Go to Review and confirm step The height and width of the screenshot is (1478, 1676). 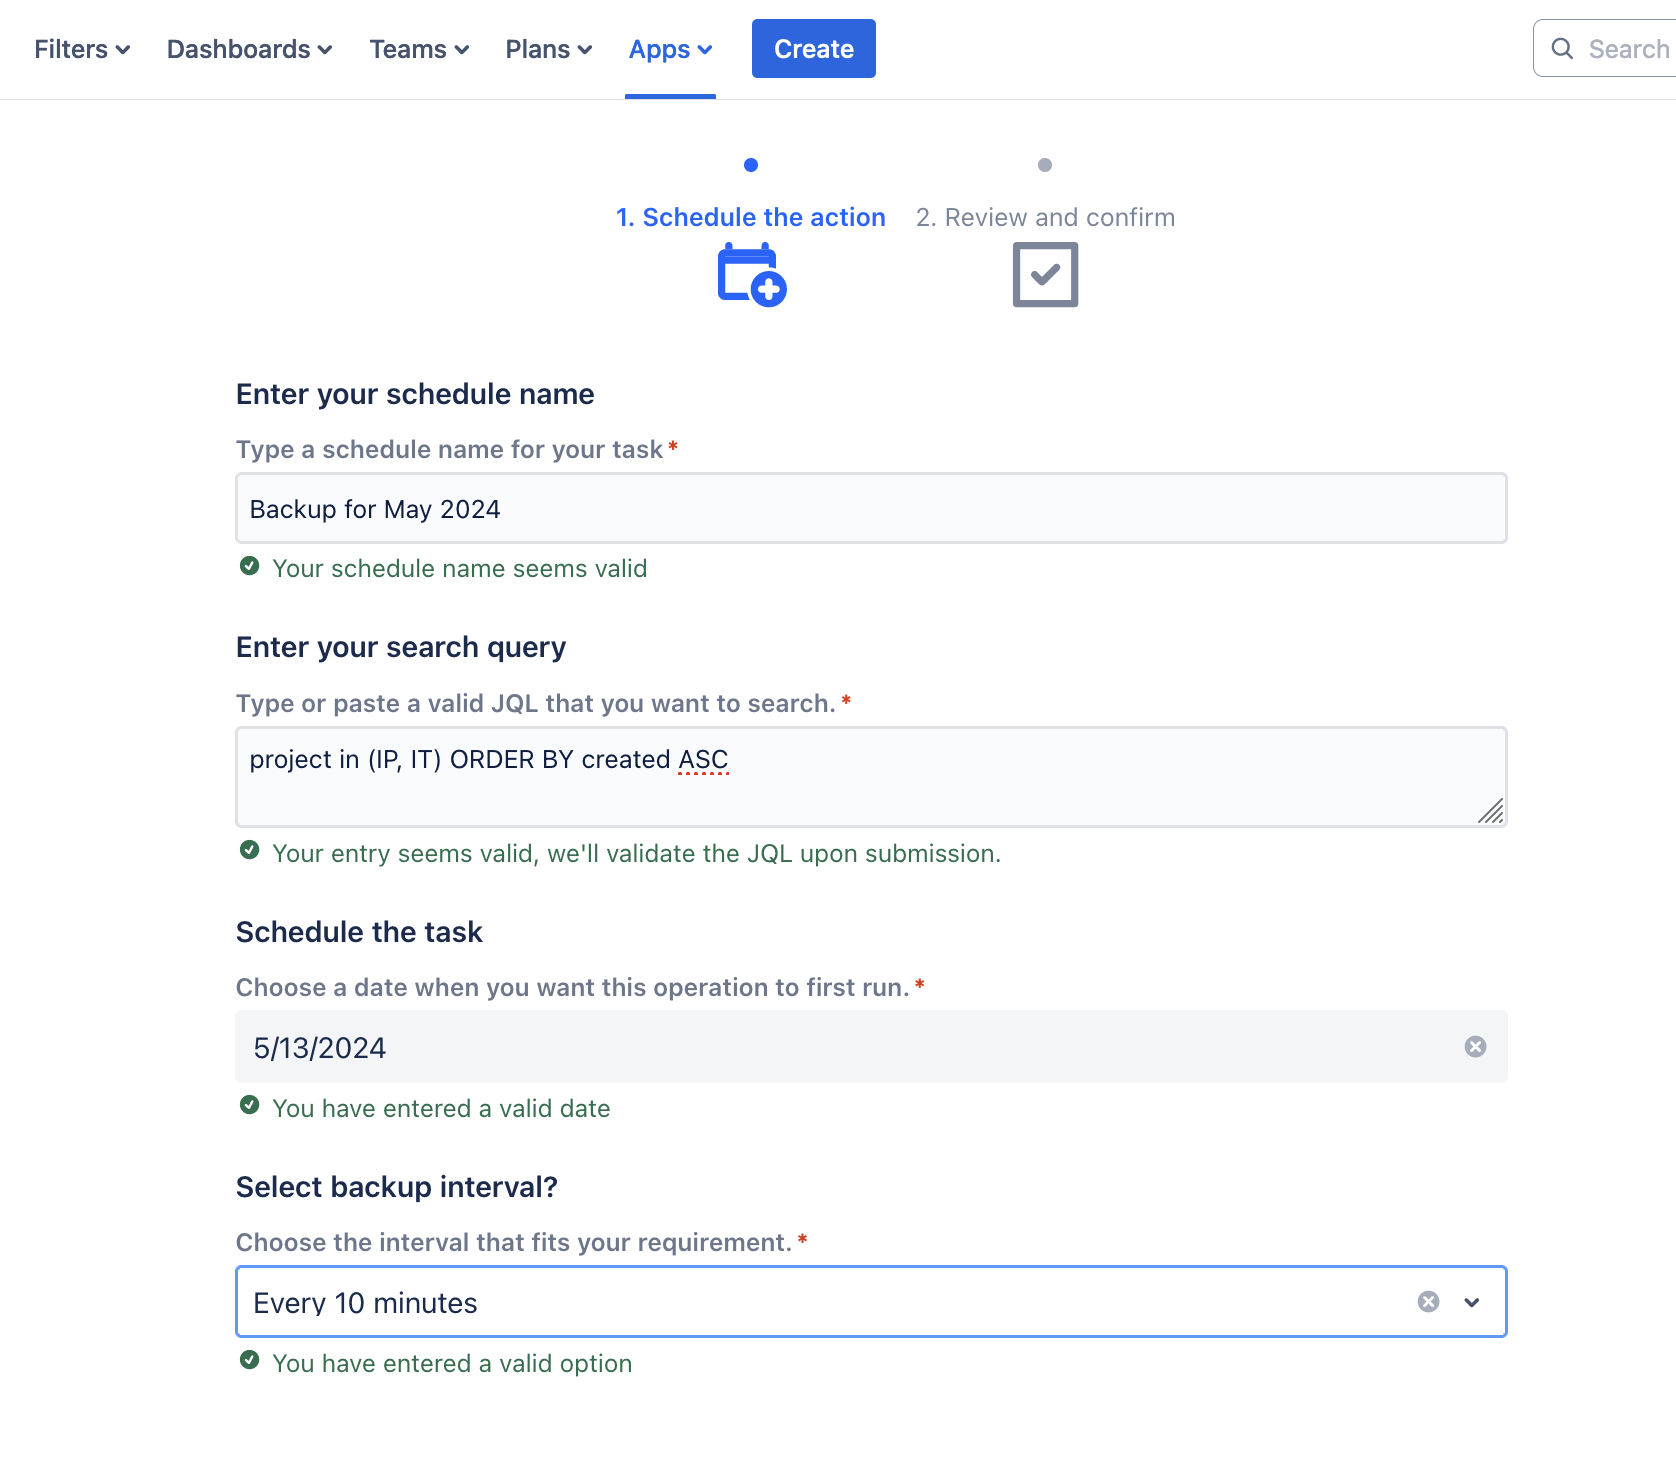pos(1045,217)
